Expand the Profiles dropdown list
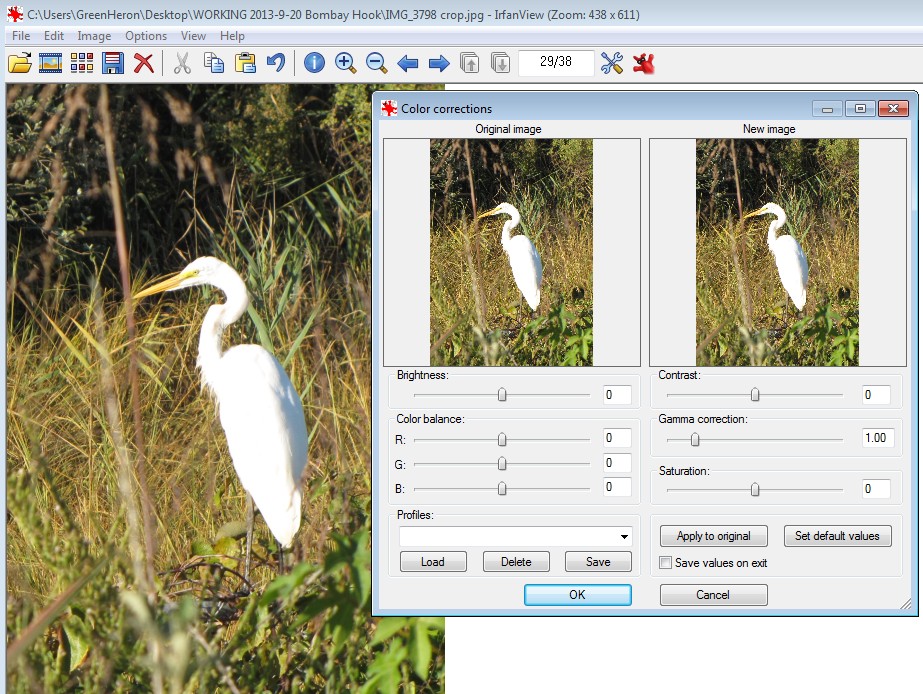This screenshot has width=923, height=694. click(x=624, y=537)
